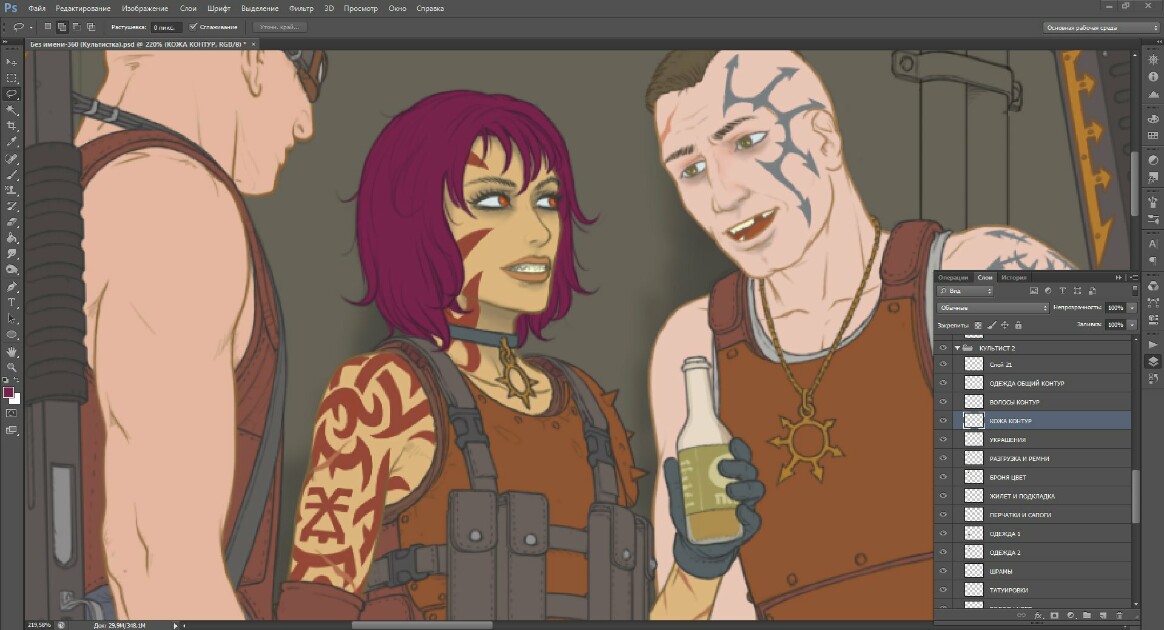Open the Фильтр menu
1164x630 pixels.
[301, 8]
